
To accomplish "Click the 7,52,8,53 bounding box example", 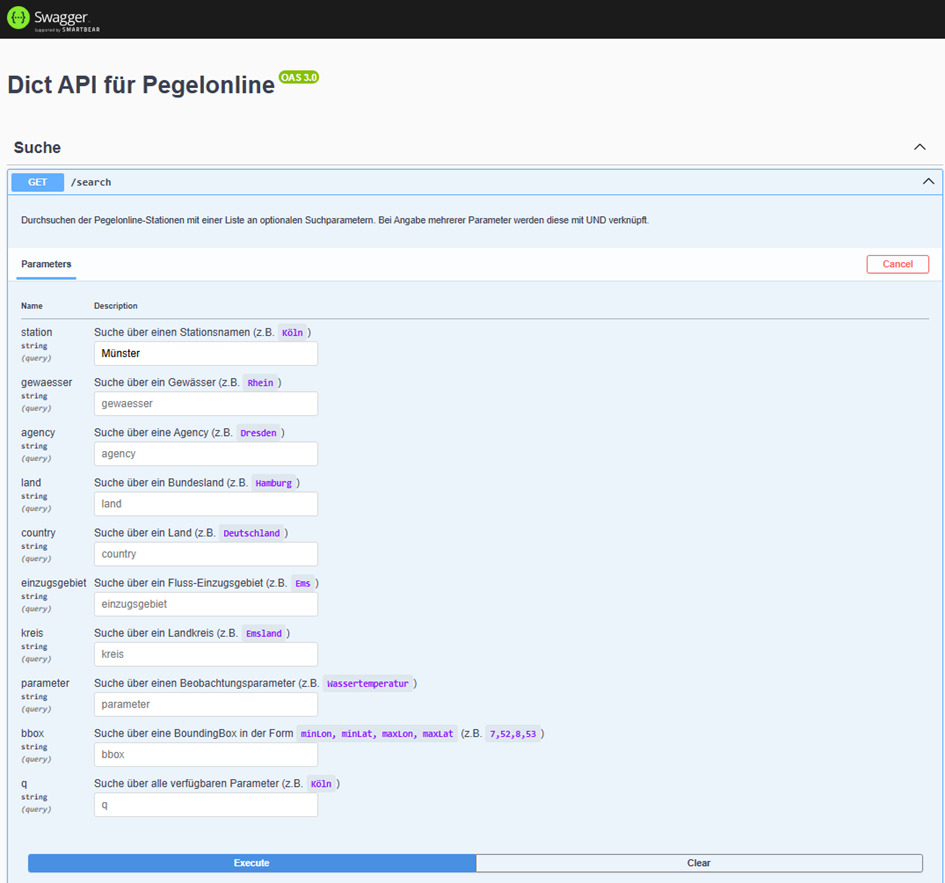I will tap(513, 734).
